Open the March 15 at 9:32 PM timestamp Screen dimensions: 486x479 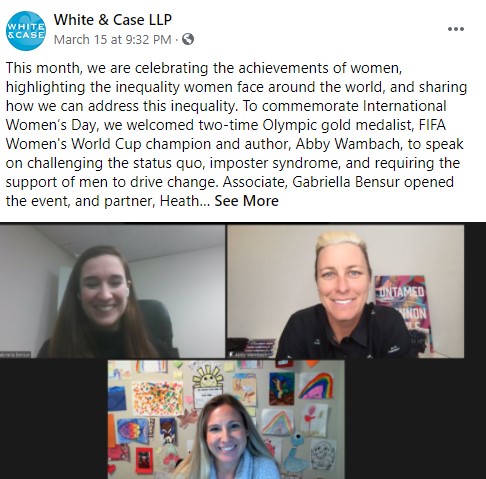point(112,40)
